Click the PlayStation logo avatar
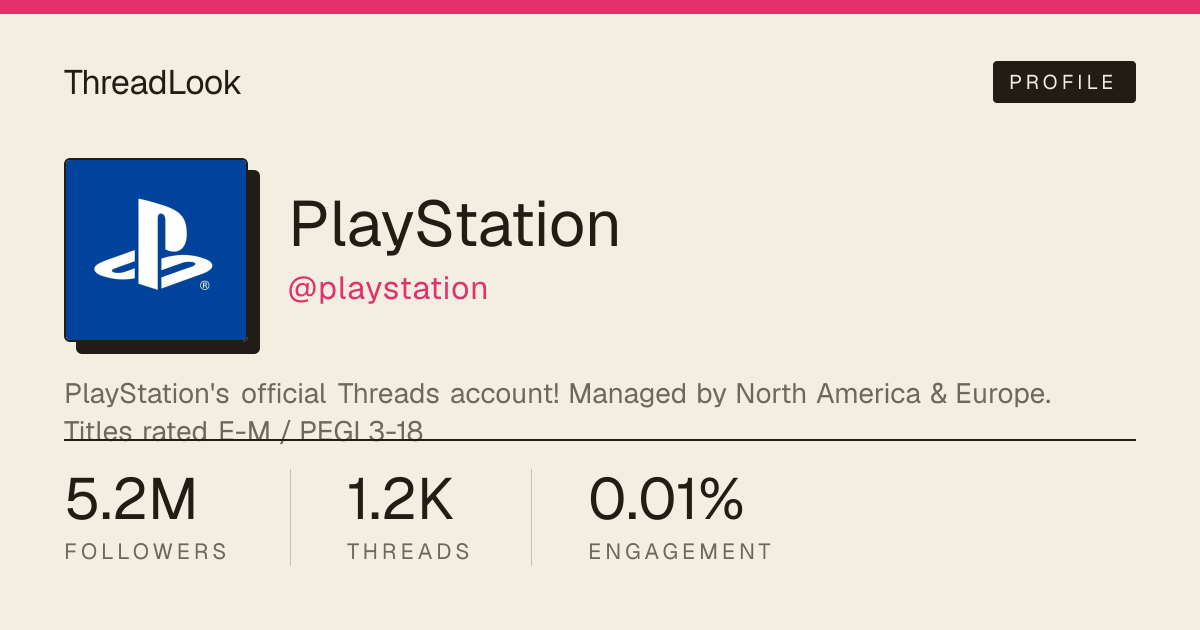 [156, 250]
